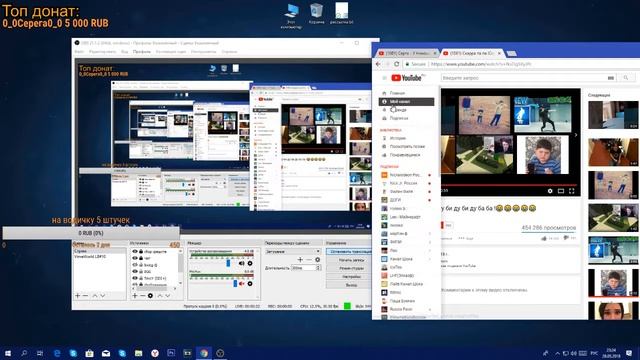
Task: Toggle lock on 'Текст (GDI+)' source
Action: (x=141, y=278)
